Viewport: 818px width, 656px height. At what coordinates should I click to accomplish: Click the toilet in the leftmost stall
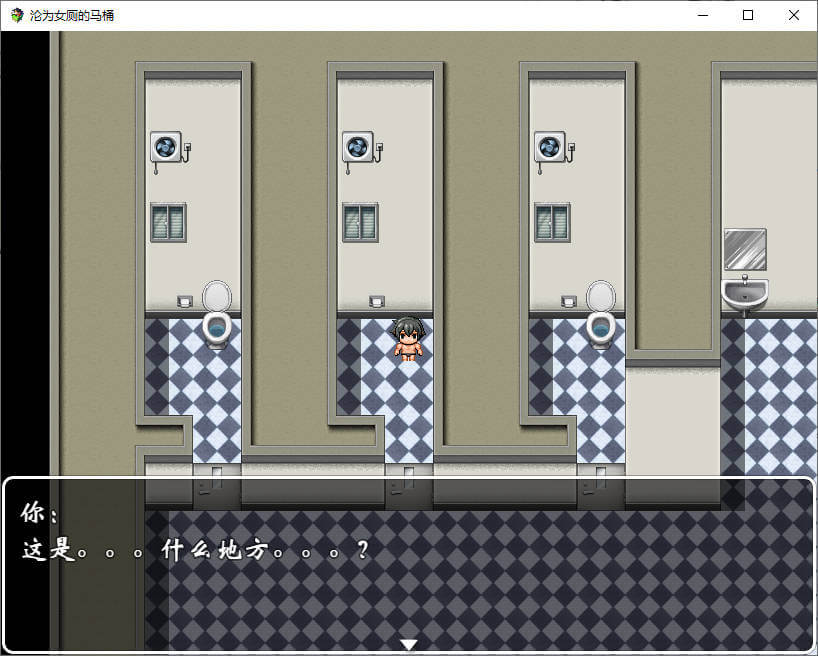point(217,314)
